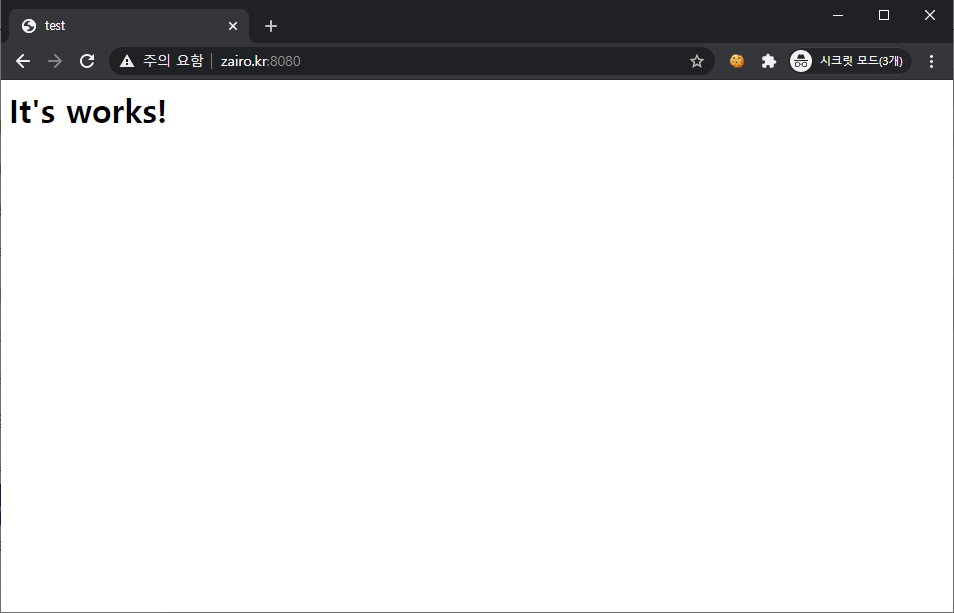Close the test tab
Image resolution: width=954 pixels, height=613 pixels.
tap(233, 26)
